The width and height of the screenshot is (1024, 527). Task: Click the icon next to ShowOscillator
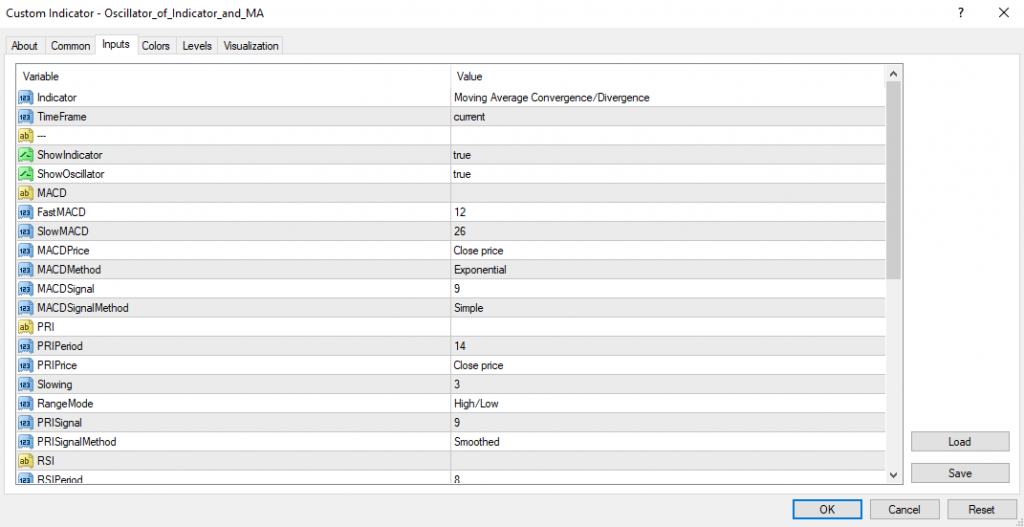(x=25, y=174)
